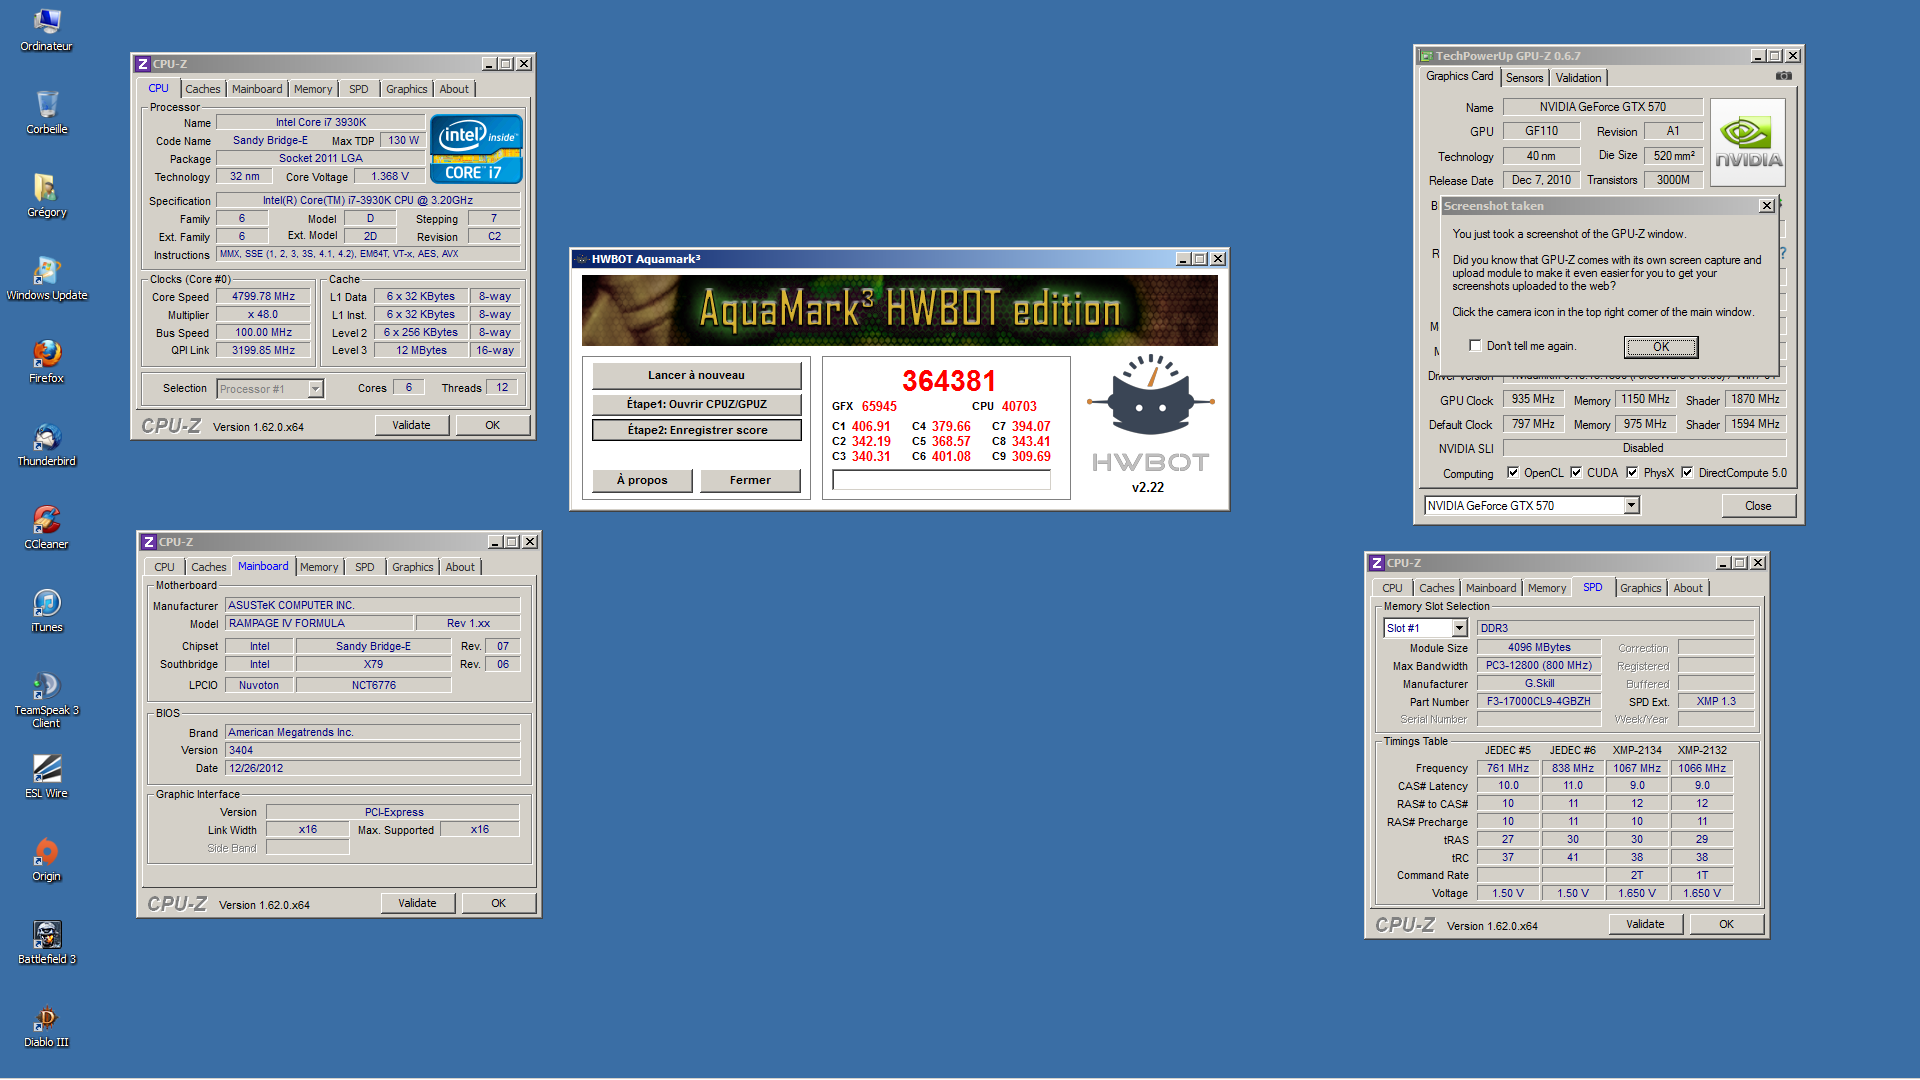Open the Processor #1 selection dropdown
The height and width of the screenshot is (1080, 1920).
(315, 389)
